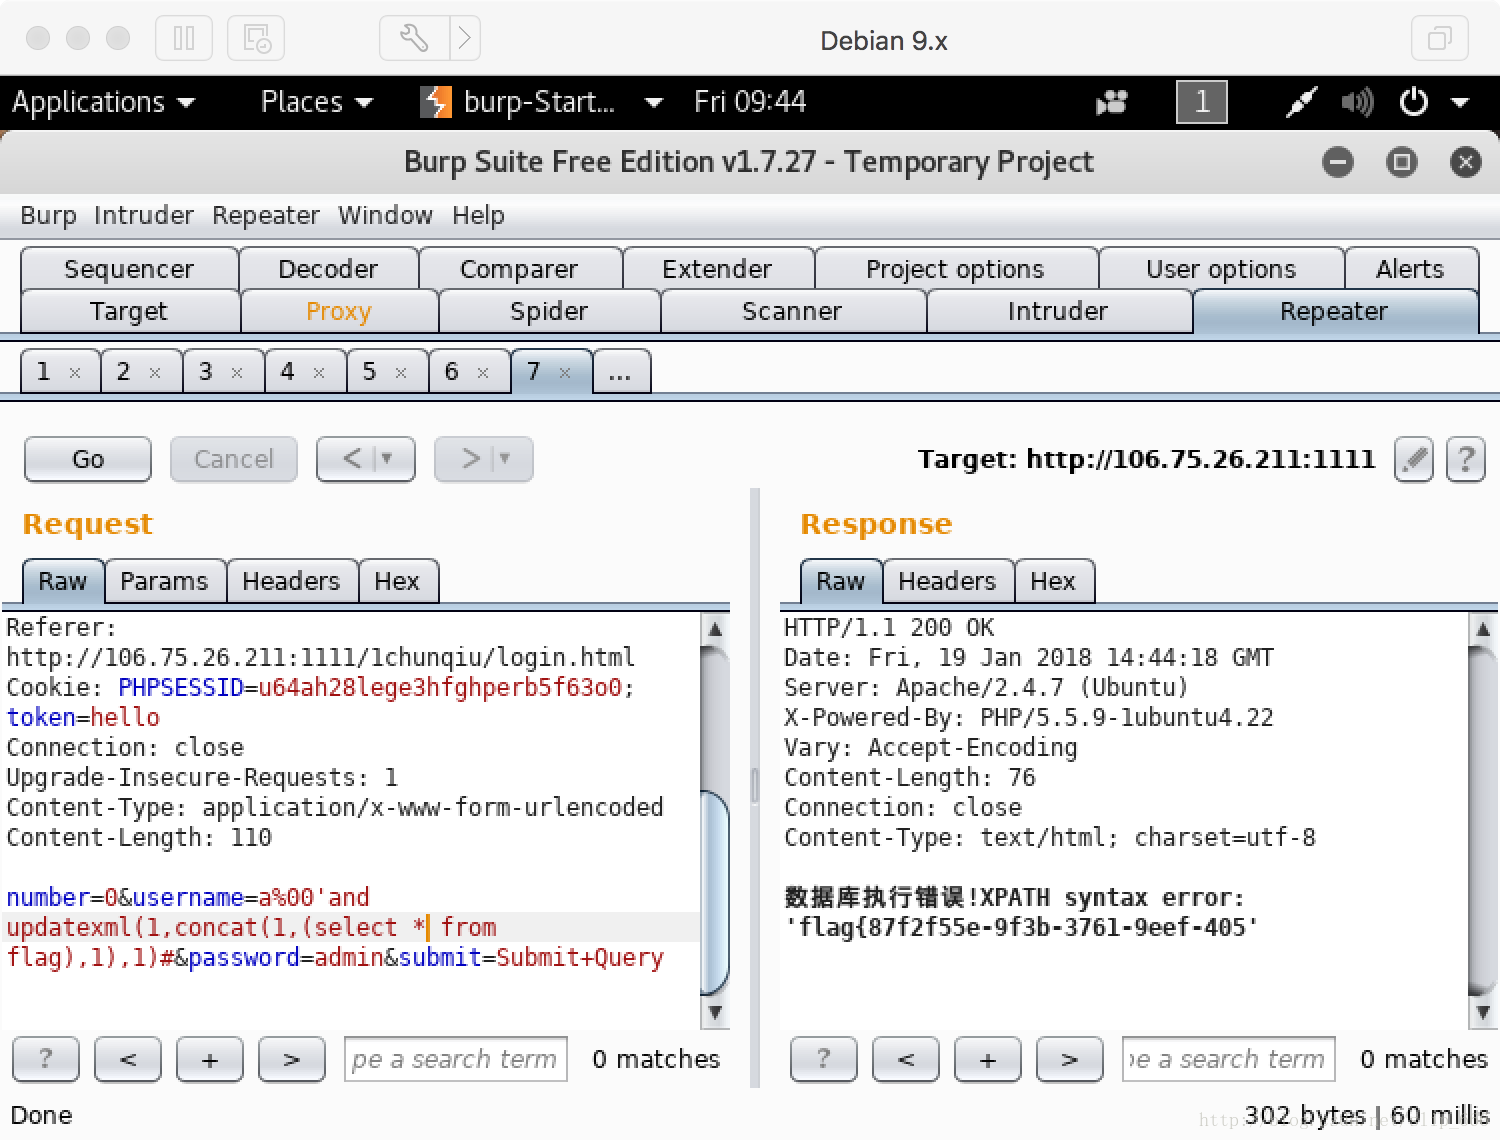The image size is (1500, 1140).
Task: Click the disabled Cancel button
Action: tap(233, 459)
